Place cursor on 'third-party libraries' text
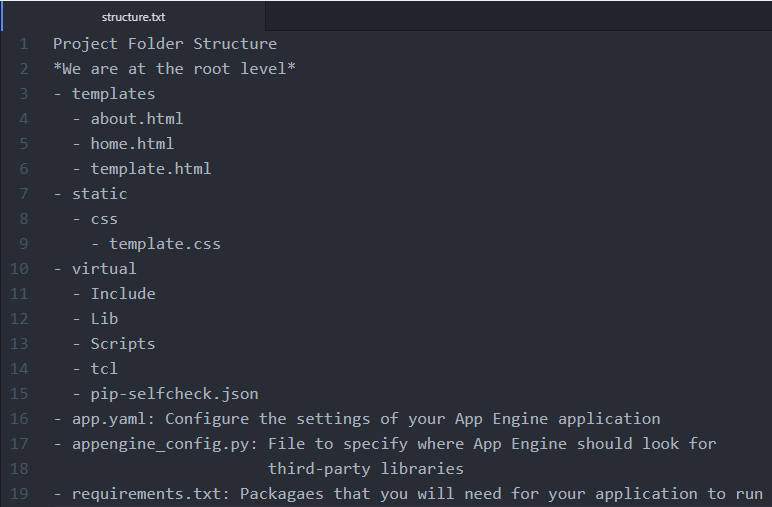 click(x=365, y=469)
